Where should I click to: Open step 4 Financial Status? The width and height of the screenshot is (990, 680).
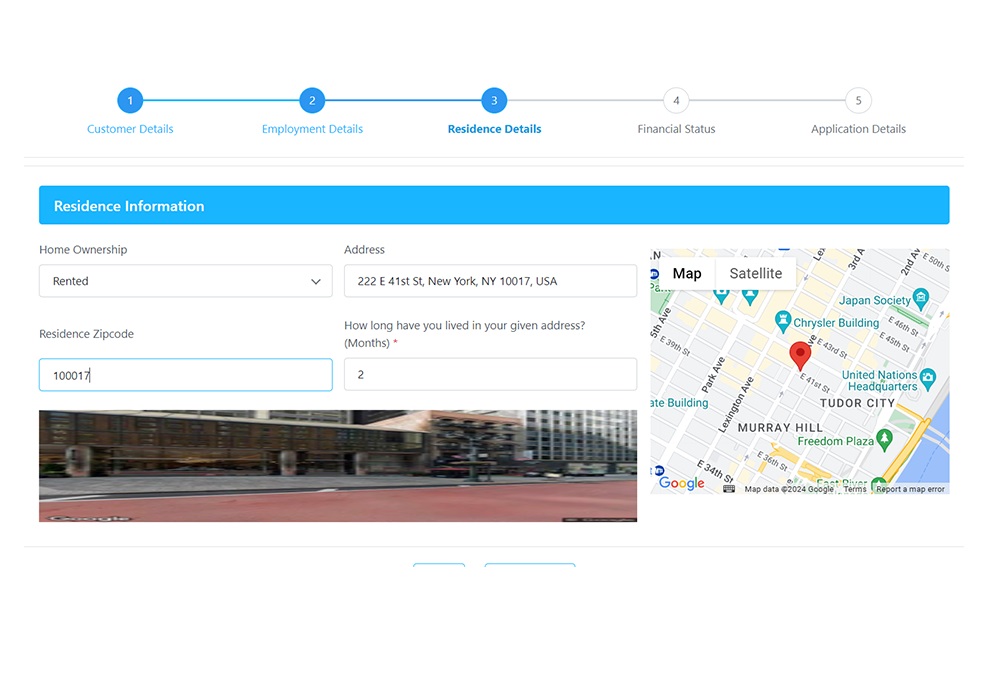click(x=676, y=101)
